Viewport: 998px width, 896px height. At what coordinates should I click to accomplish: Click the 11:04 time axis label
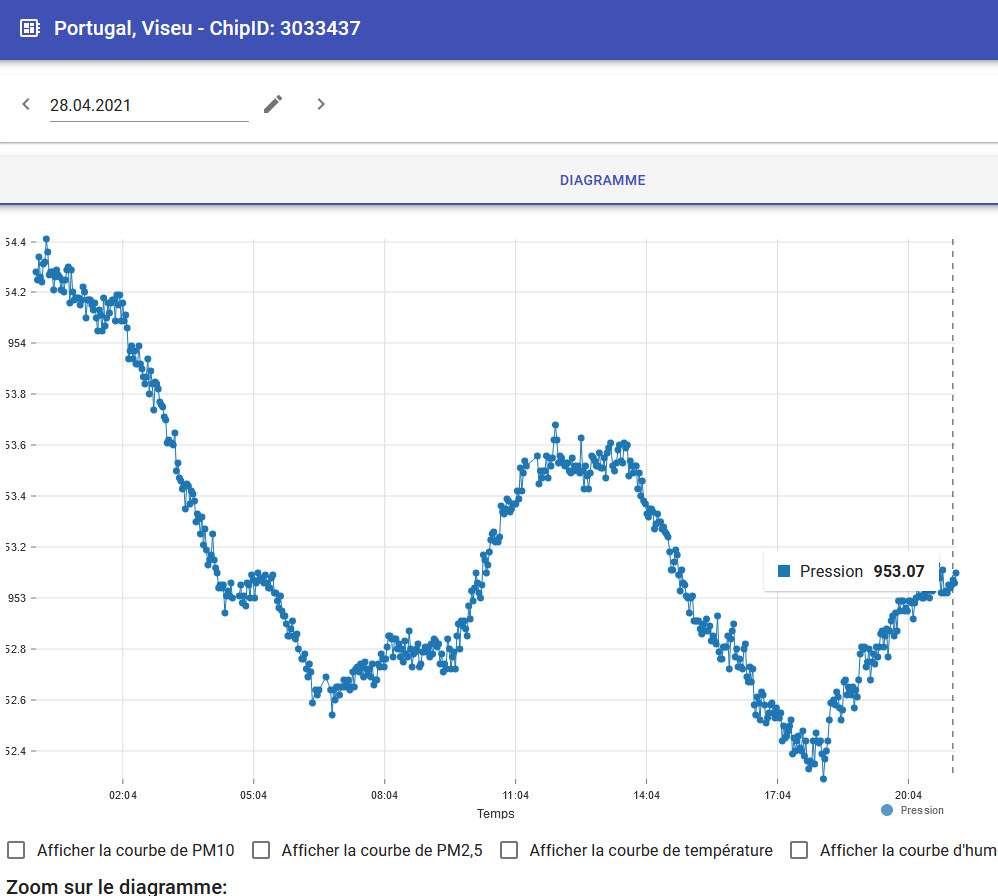tap(516, 795)
